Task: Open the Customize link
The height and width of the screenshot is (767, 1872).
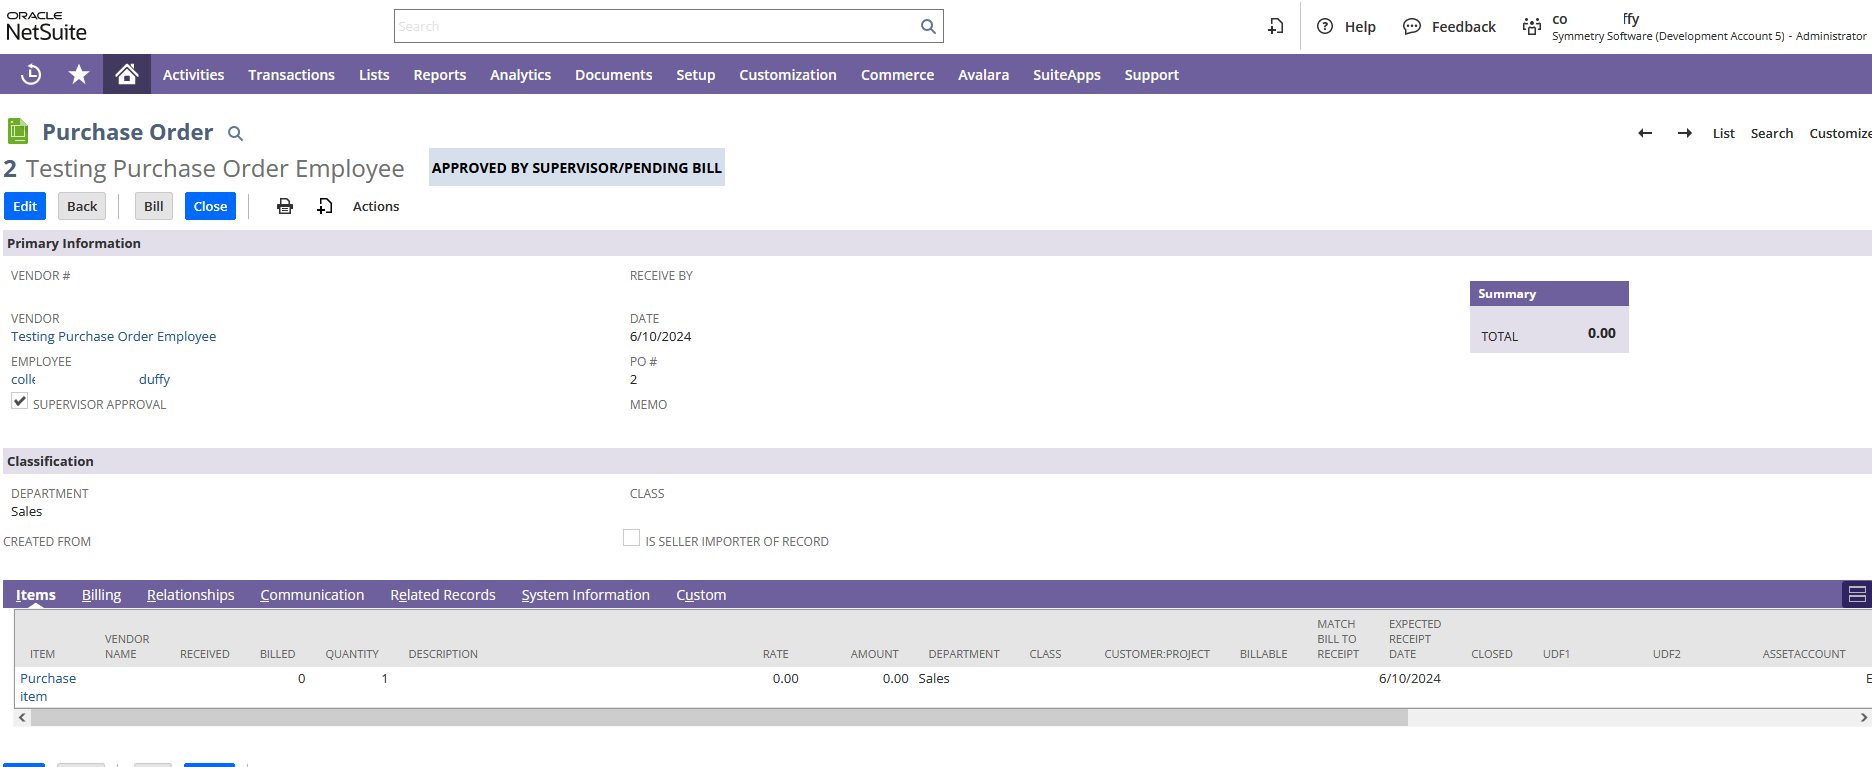Action: pyautogui.click(x=1840, y=133)
